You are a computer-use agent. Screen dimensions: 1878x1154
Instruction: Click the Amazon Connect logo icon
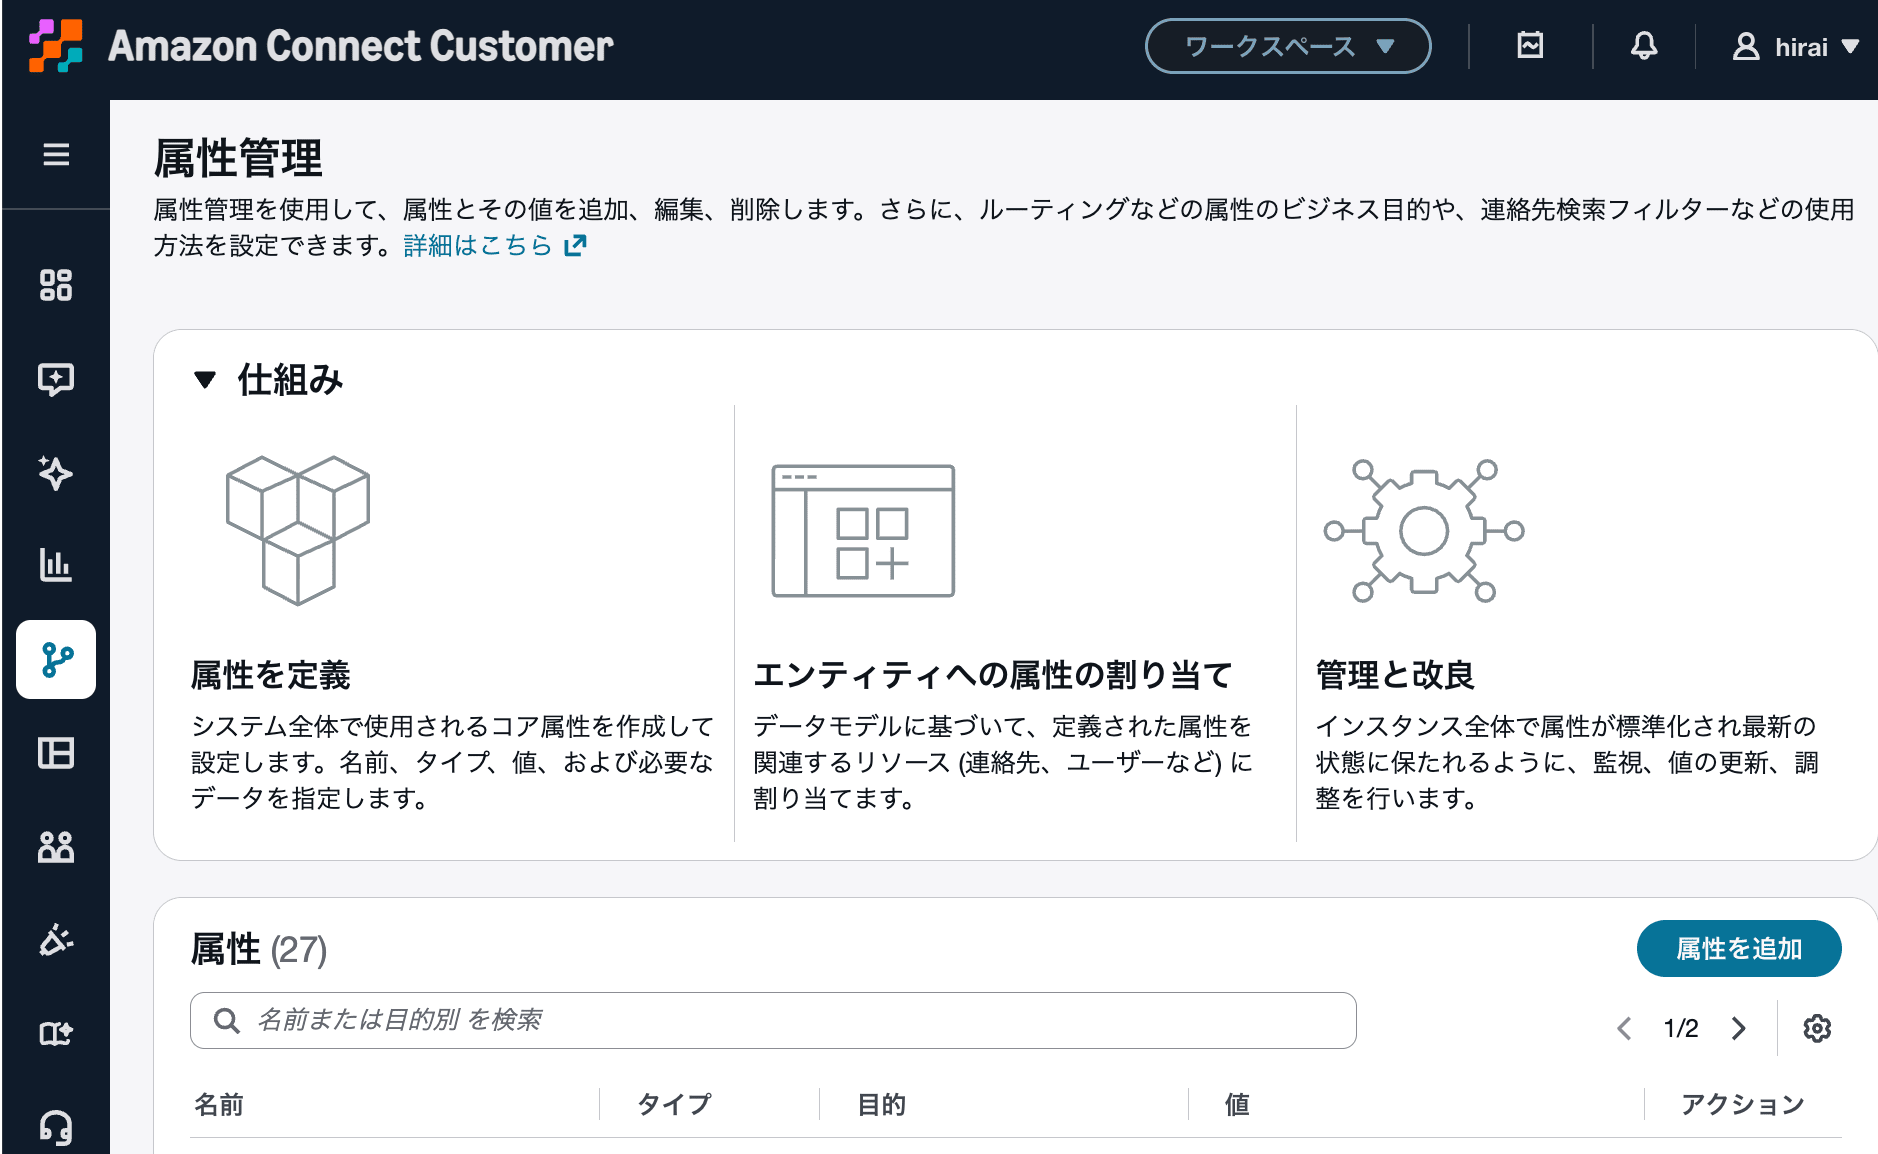(x=55, y=46)
